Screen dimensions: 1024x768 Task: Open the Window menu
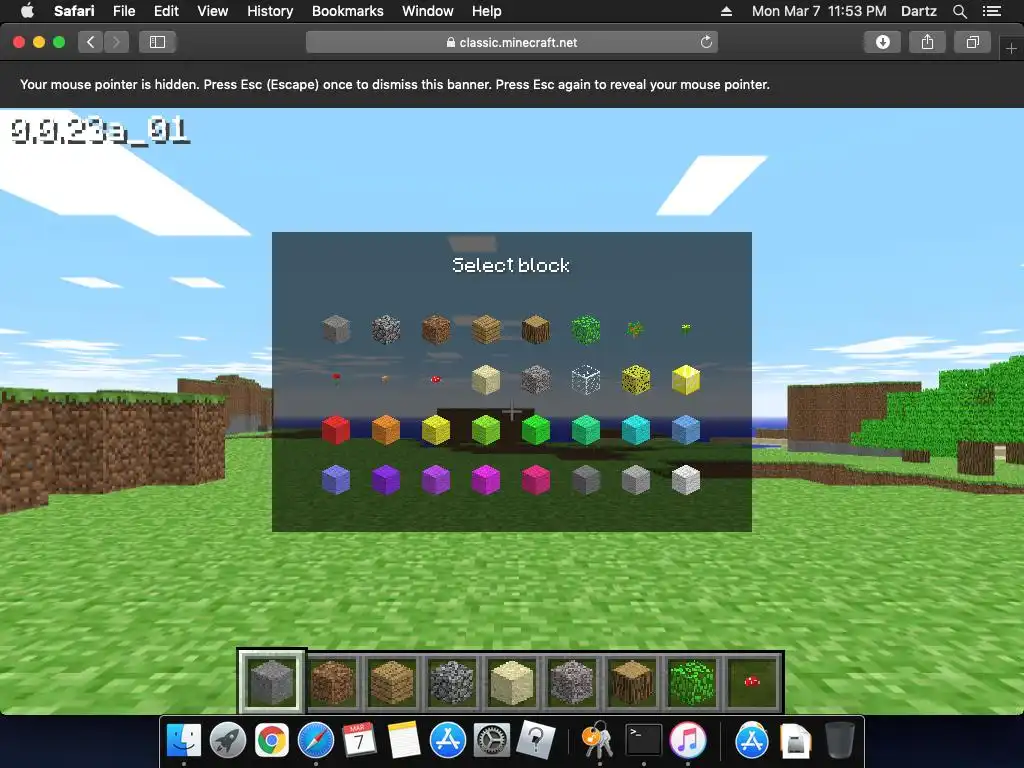(427, 11)
